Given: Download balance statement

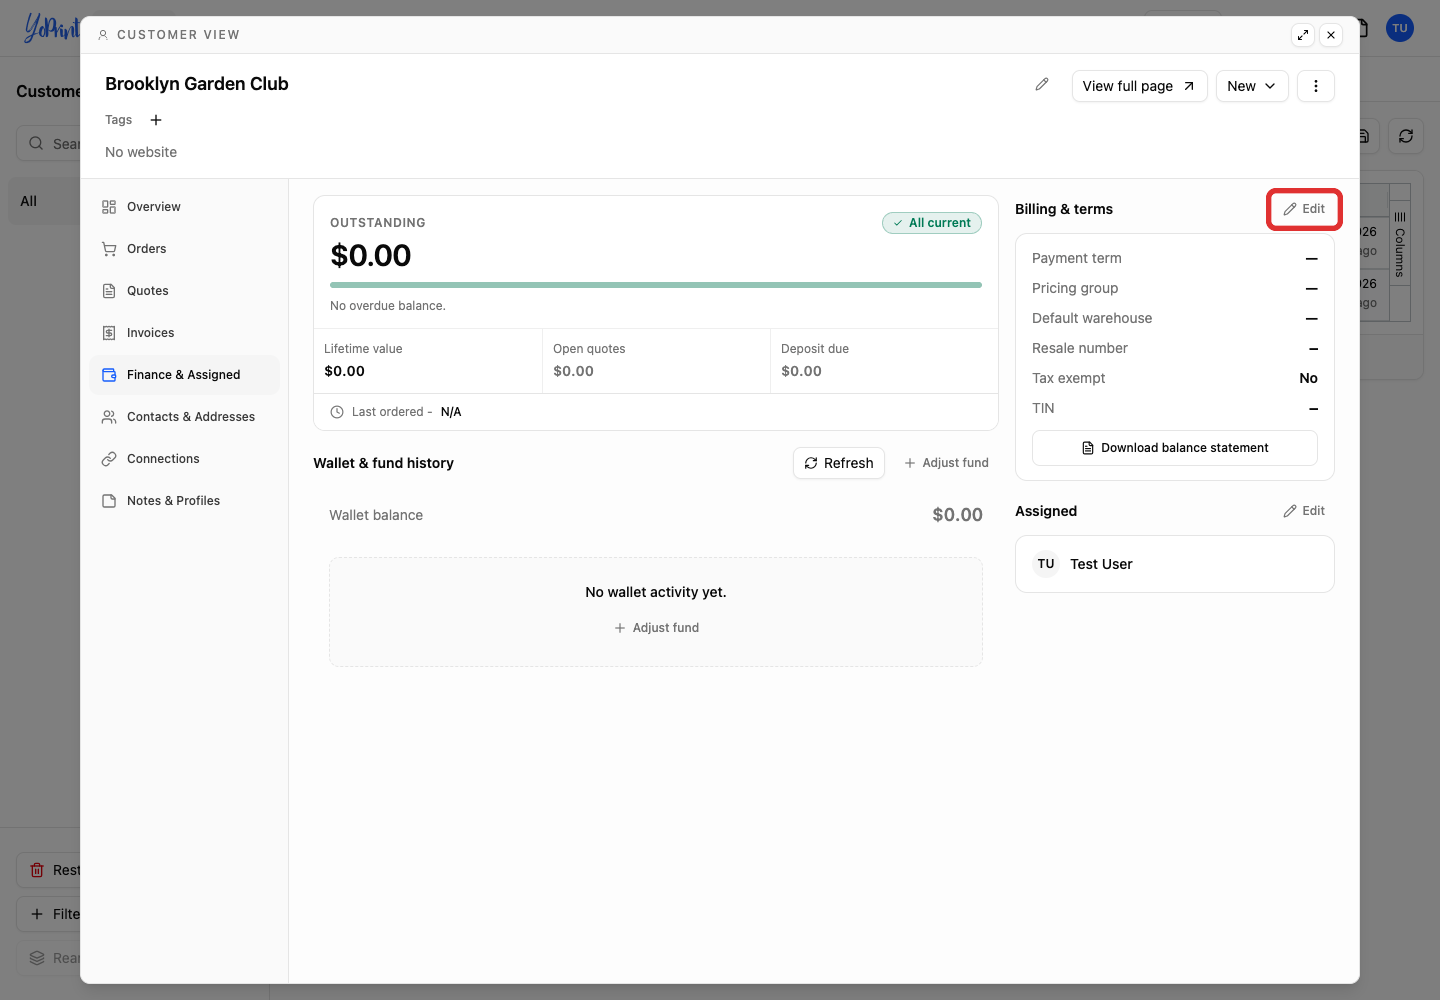Looking at the screenshot, I should 1175,448.
